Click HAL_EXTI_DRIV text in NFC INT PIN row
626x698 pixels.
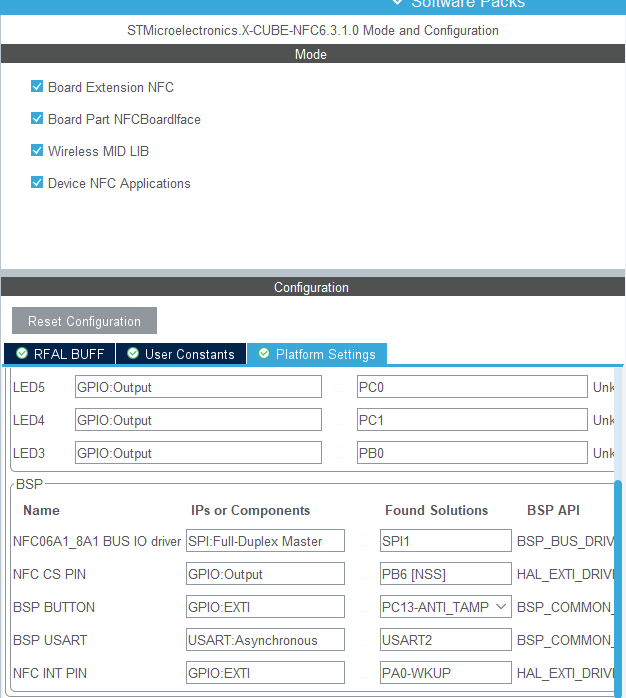click(565, 673)
